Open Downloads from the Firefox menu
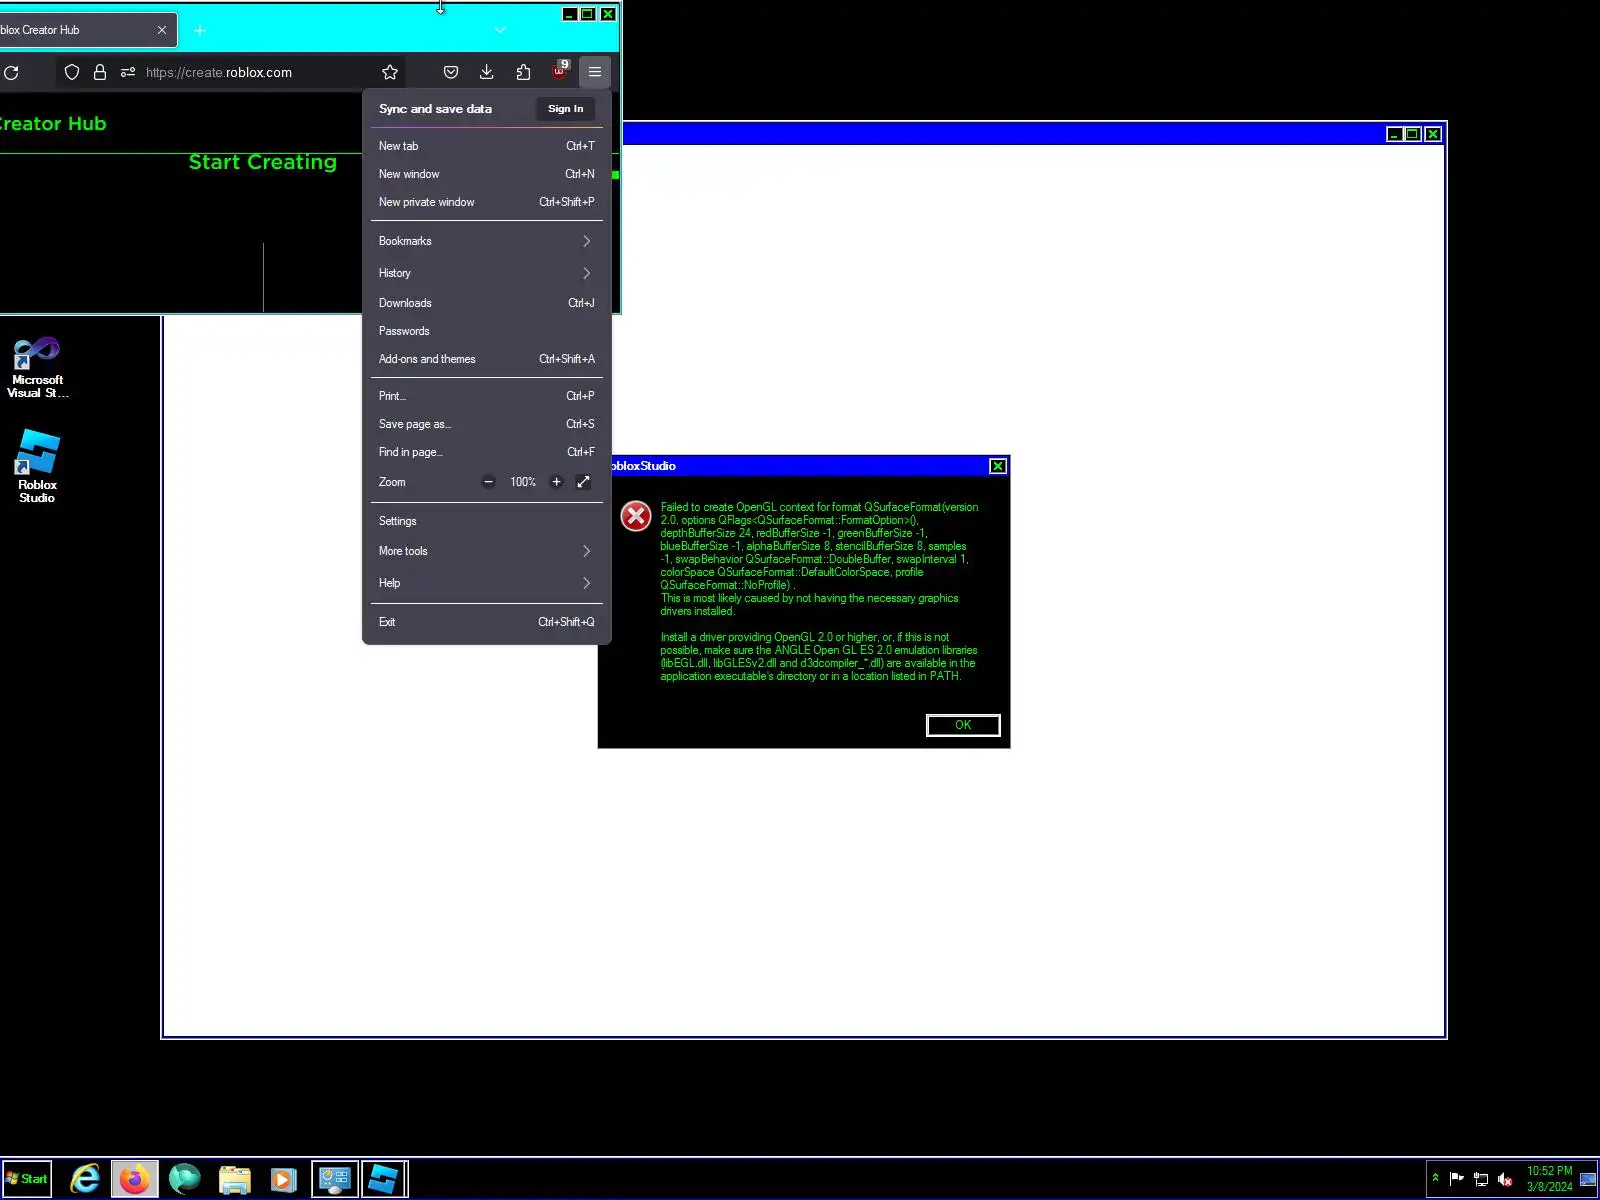 tap(487, 303)
